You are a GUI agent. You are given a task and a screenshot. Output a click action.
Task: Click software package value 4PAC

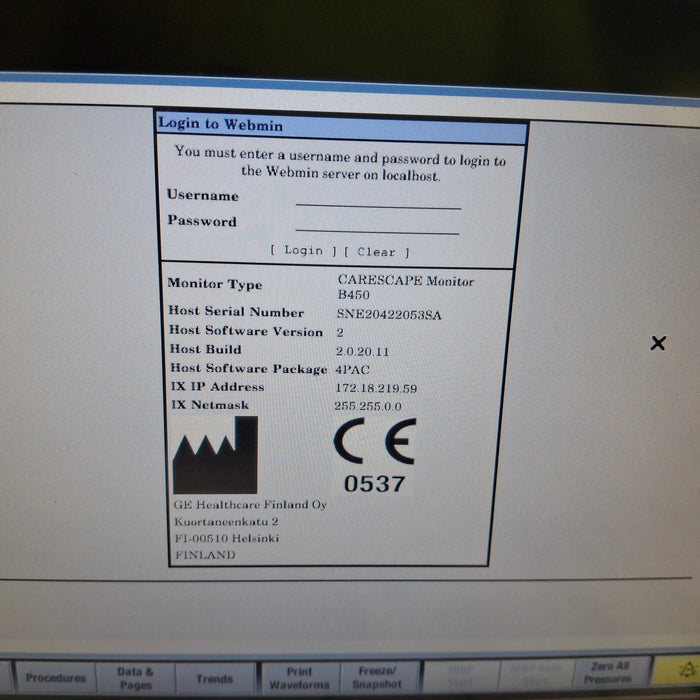352,370
